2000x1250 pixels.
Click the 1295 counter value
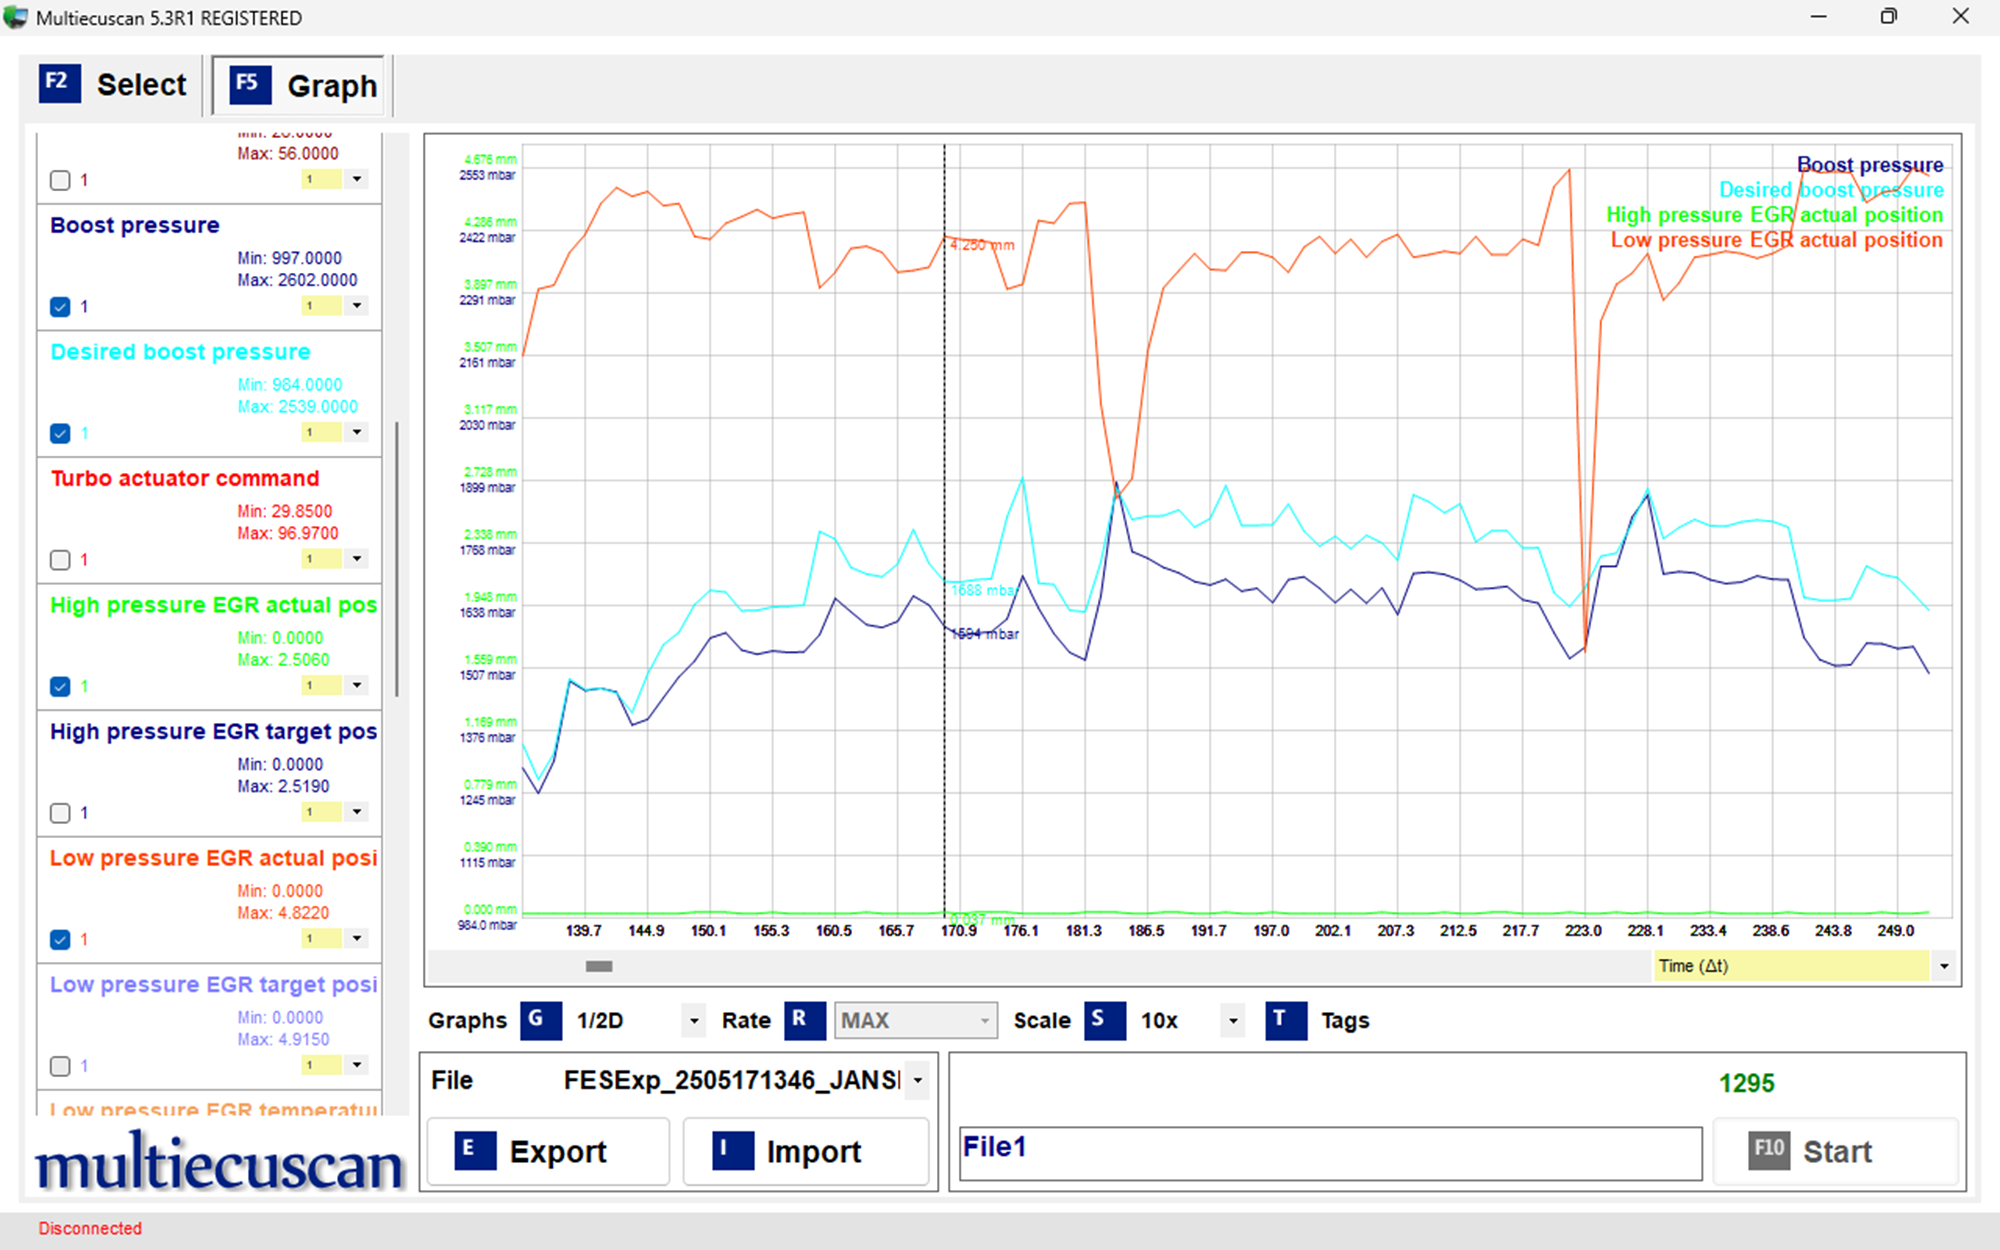(x=1746, y=1083)
